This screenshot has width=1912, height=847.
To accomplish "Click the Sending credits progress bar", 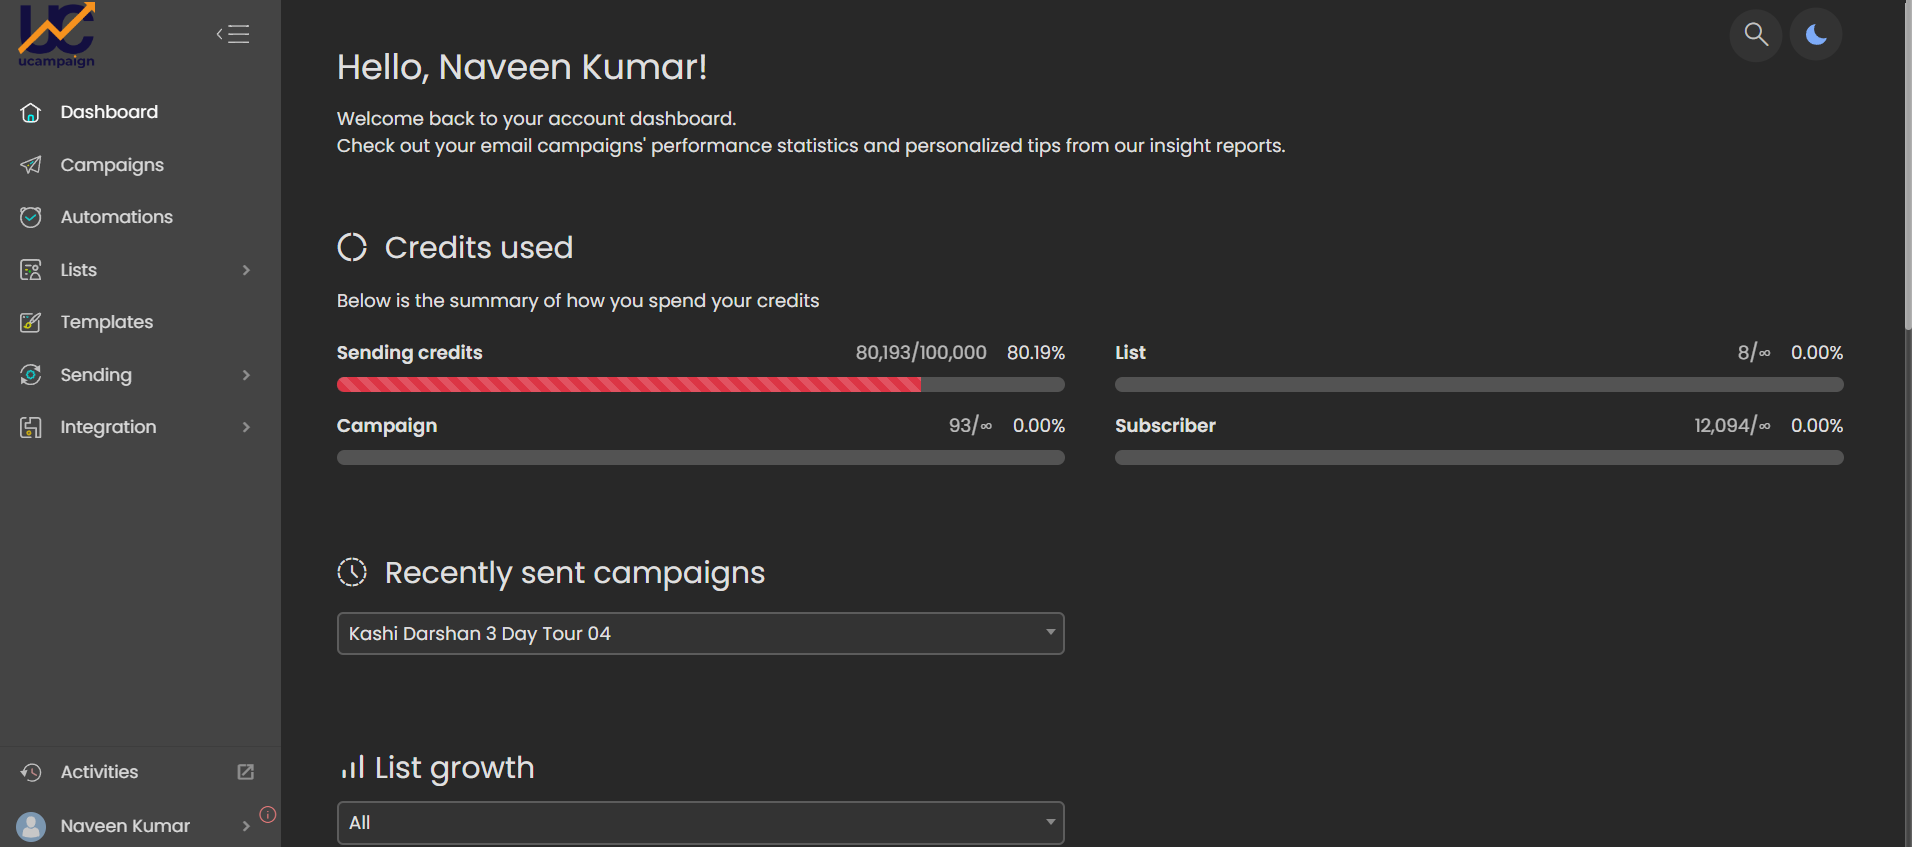I will (x=700, y=385).
